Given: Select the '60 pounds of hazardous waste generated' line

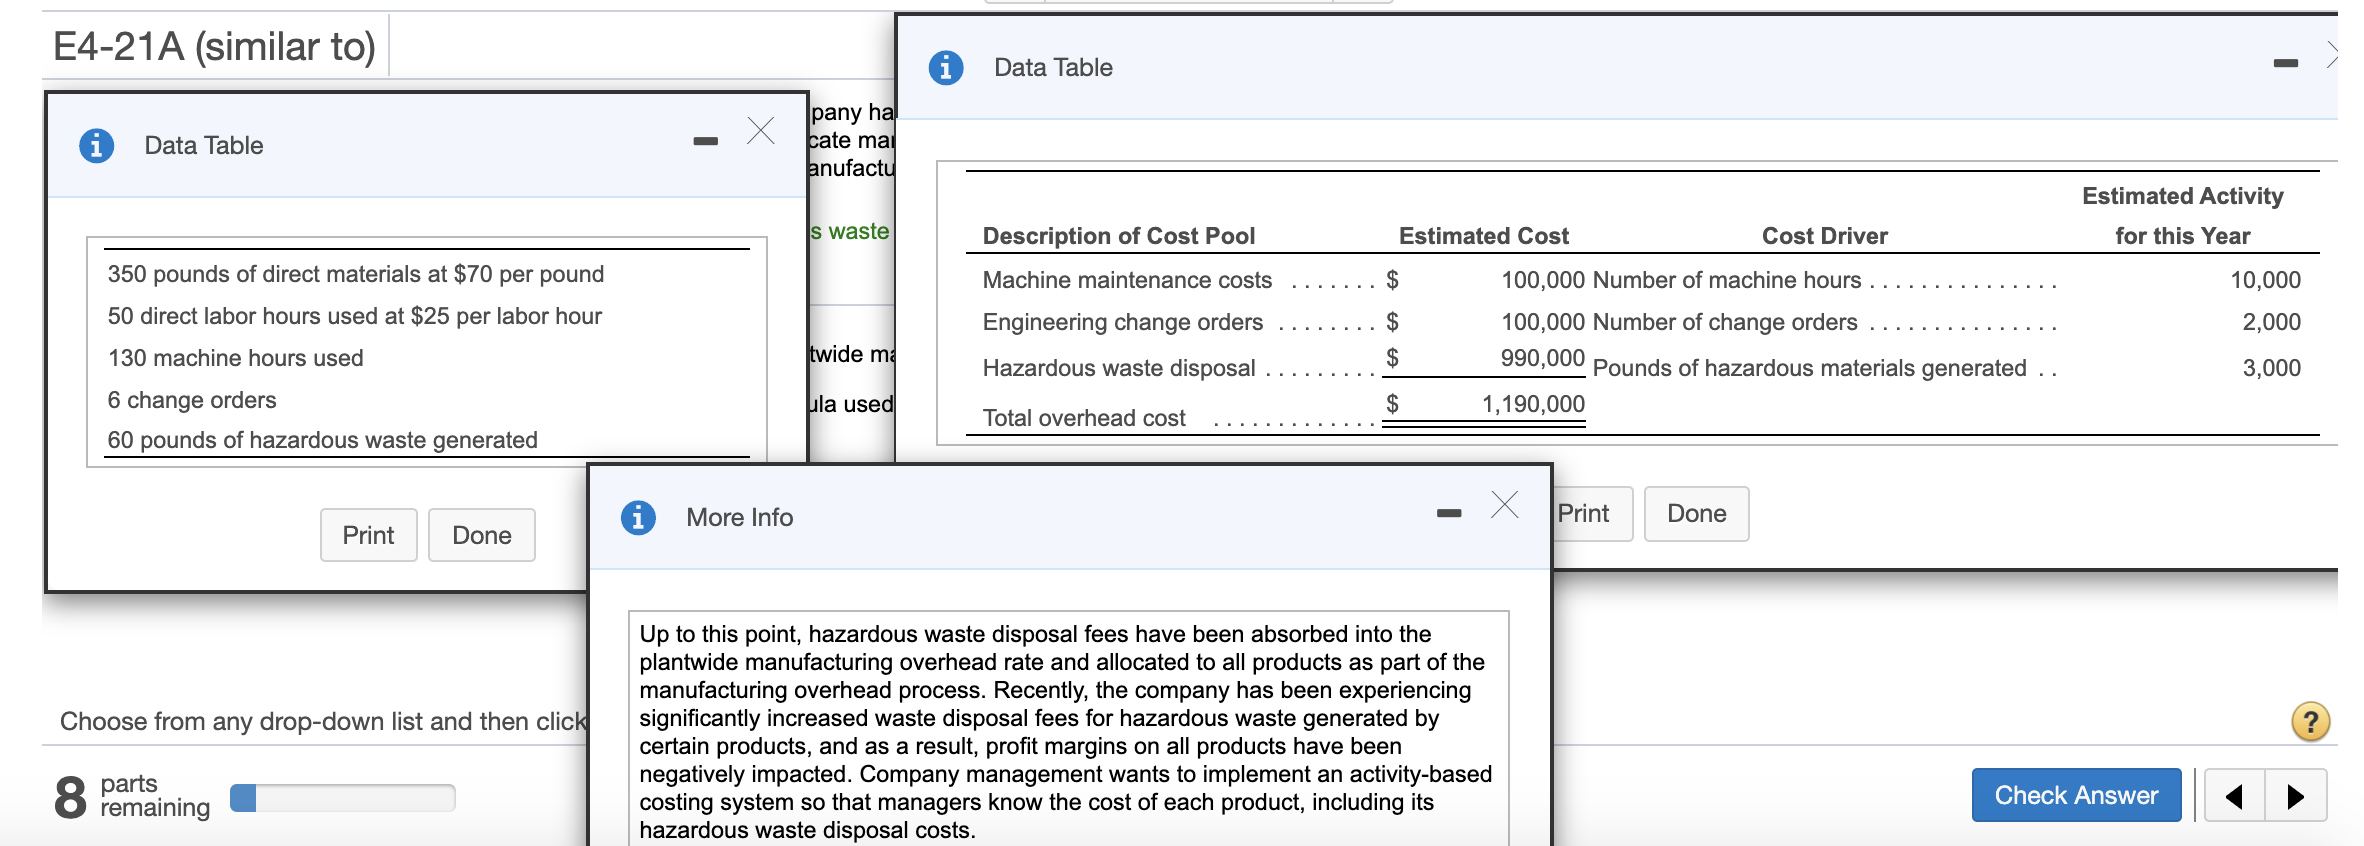Looking at the screenshot, I should pyautogui.click(x=323, y=440).
